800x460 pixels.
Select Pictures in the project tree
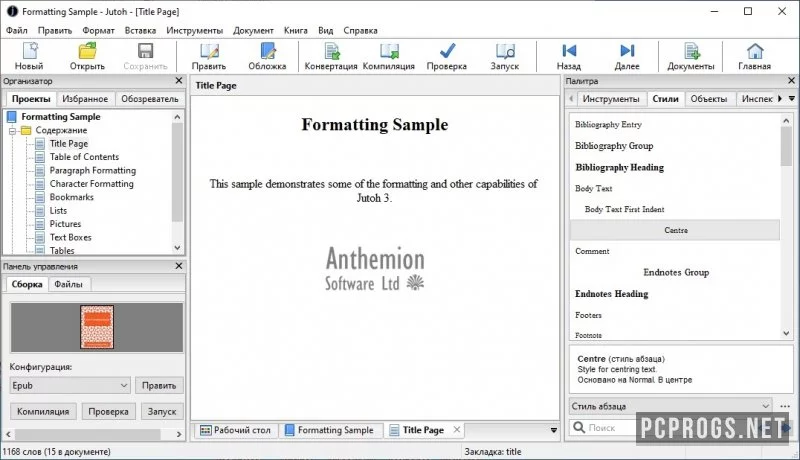coord(65,224)
